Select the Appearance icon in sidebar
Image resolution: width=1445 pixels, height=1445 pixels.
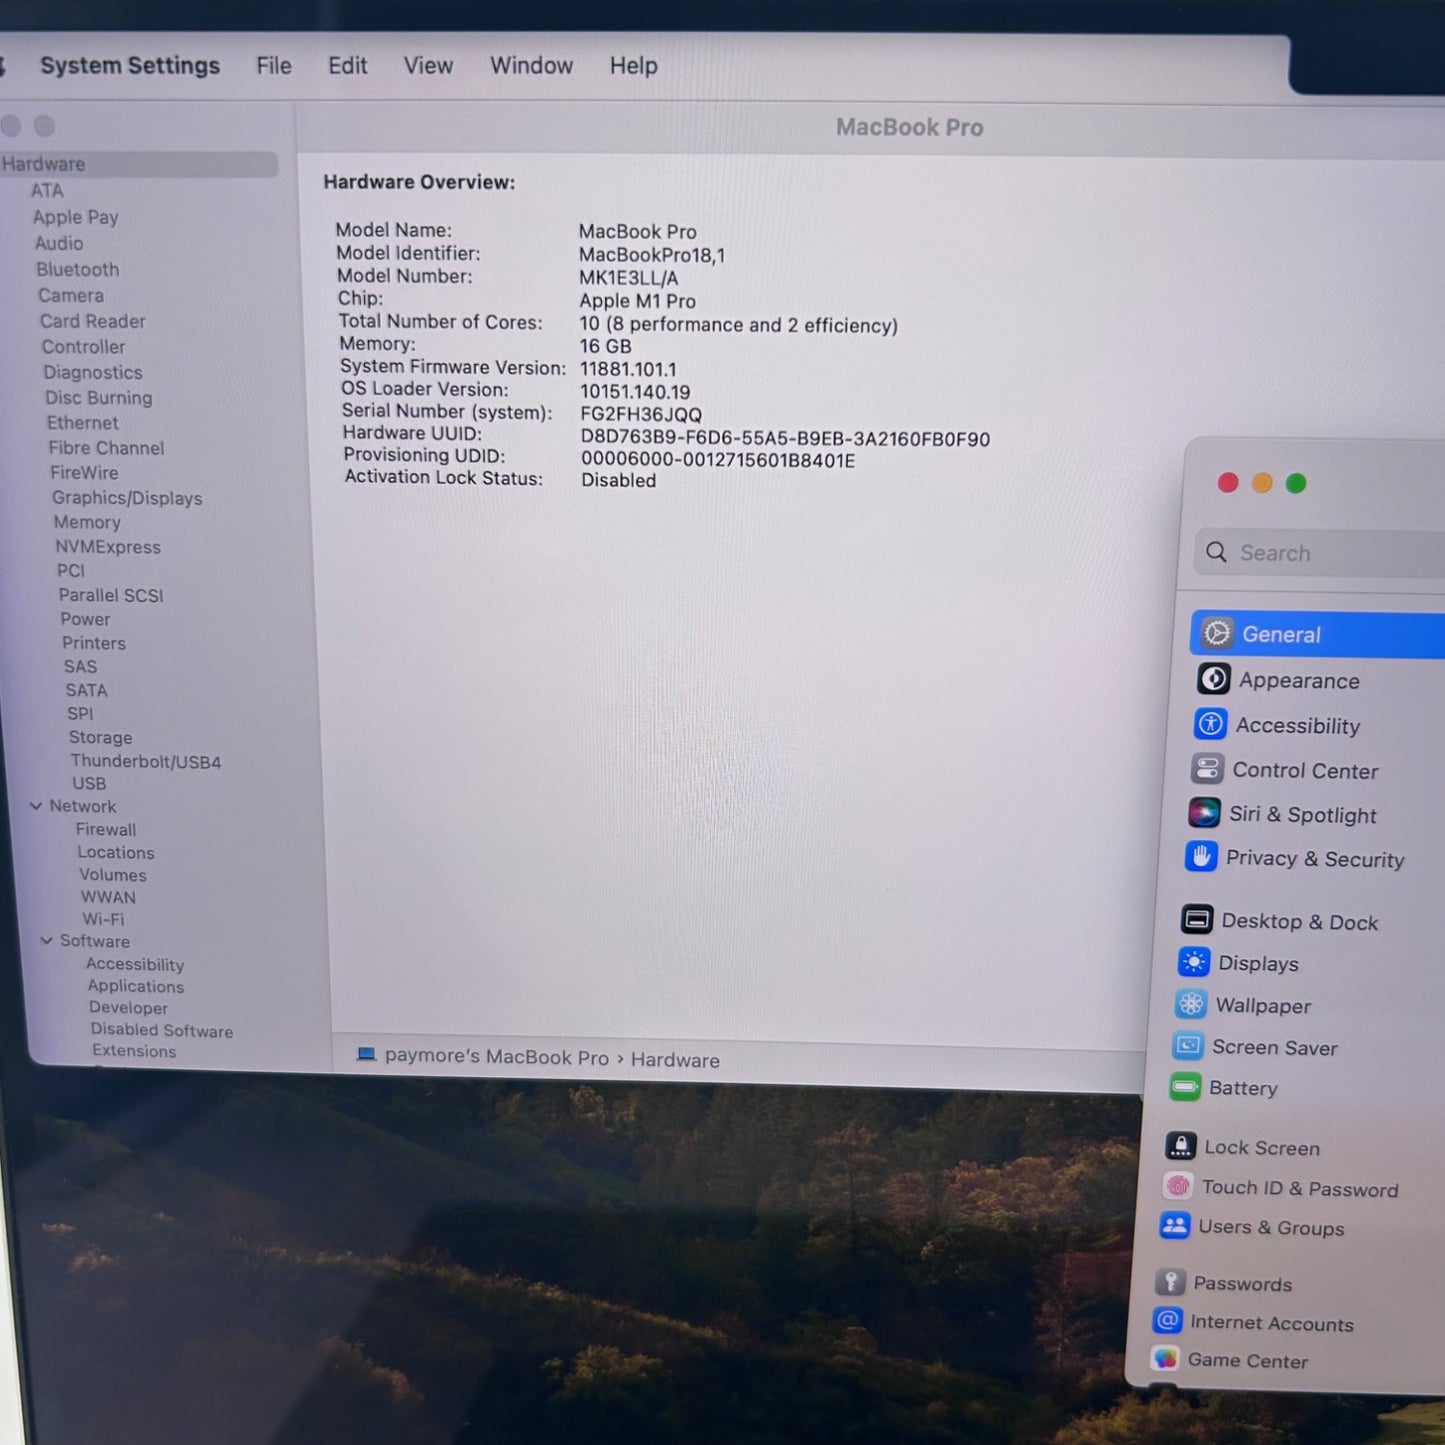point(1214,679)
